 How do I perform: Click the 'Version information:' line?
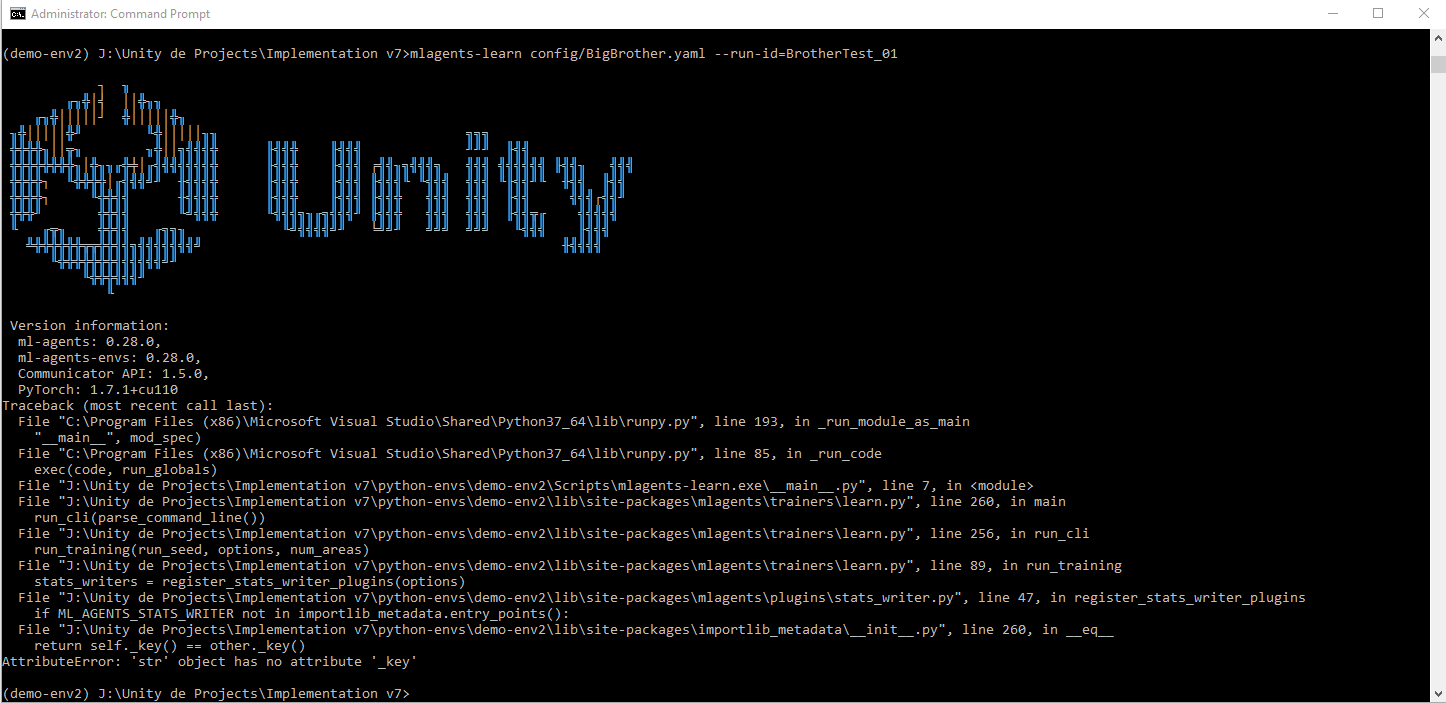point(90,326)
